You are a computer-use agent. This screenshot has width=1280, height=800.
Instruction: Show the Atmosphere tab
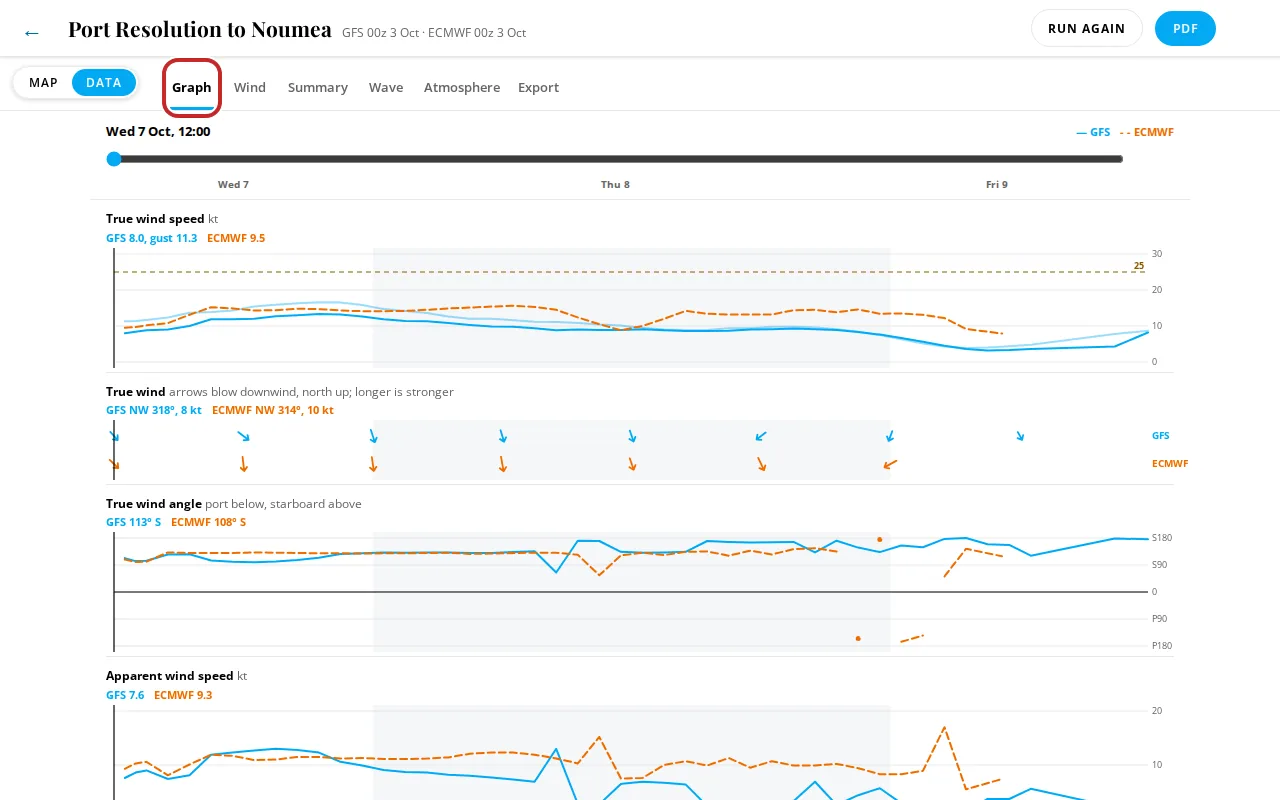(462, 88)
